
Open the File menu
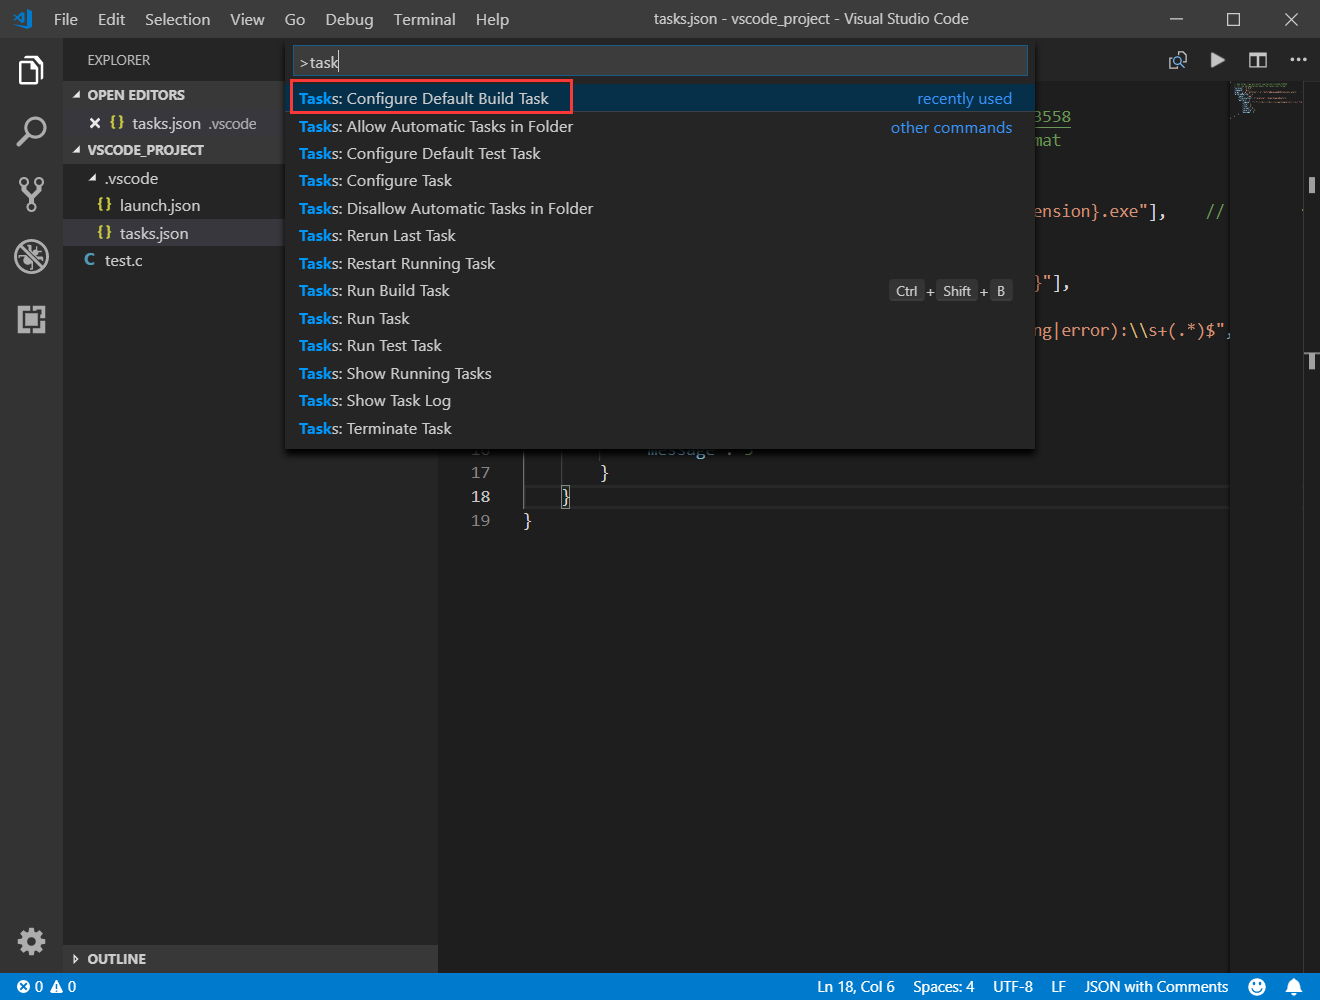point(66,19)
